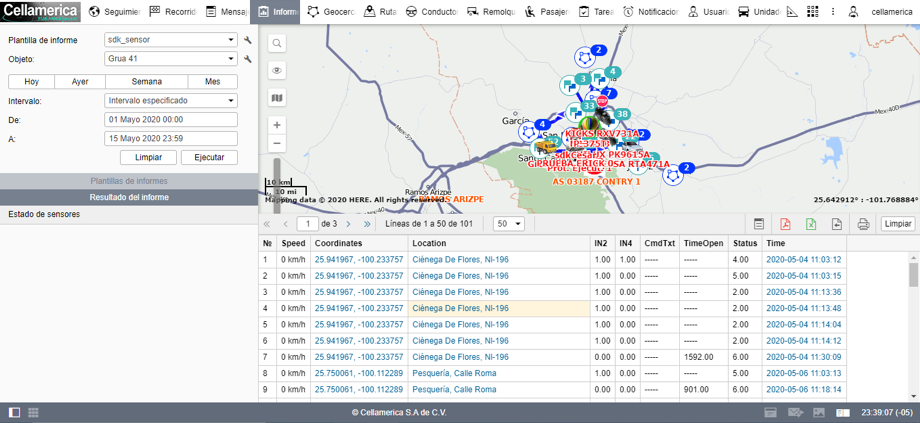Open the Plantilla de informe dropdown
Screen dimensions: 920x423
pos(170,40)
